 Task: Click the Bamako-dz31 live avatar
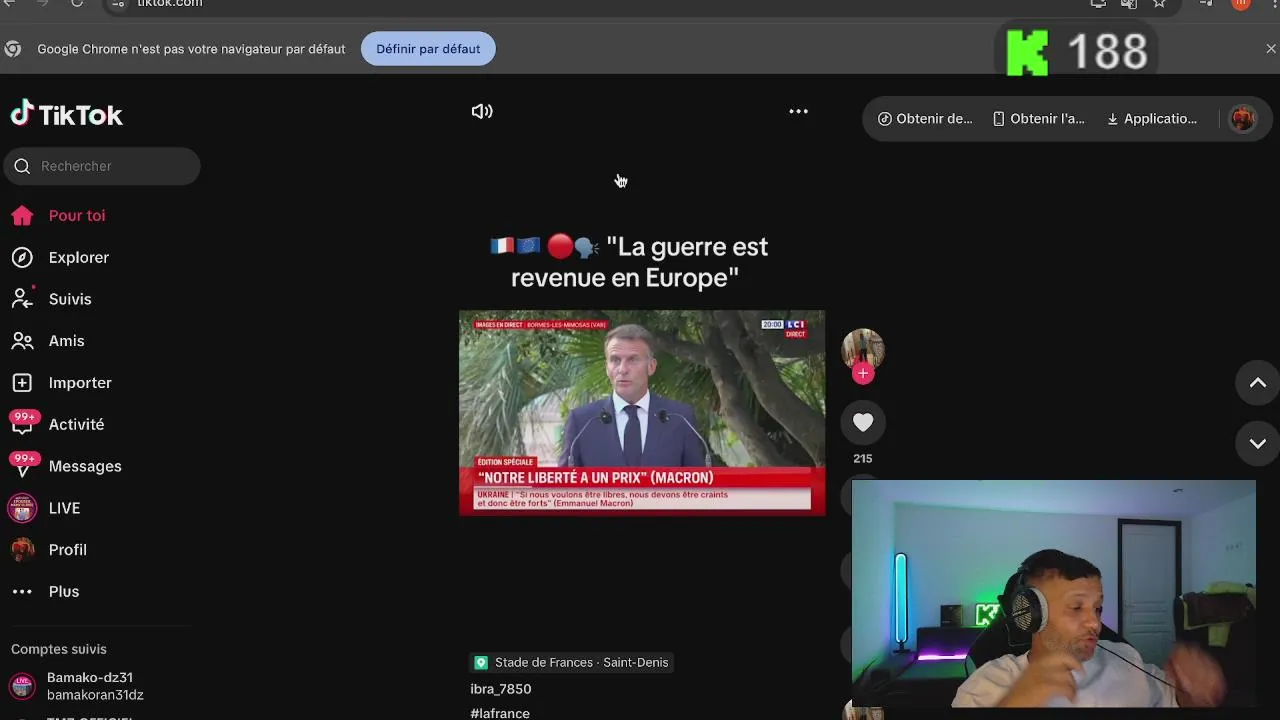[x=22, y=686]
